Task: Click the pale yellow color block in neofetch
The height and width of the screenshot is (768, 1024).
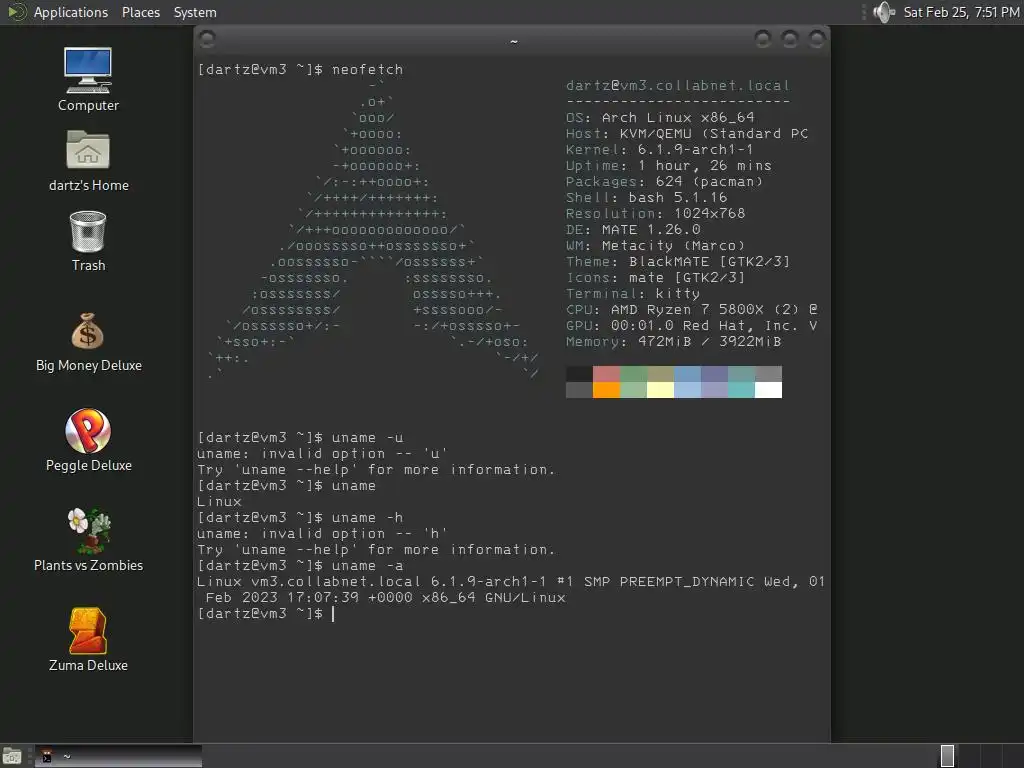Action: tap(660, 390)
